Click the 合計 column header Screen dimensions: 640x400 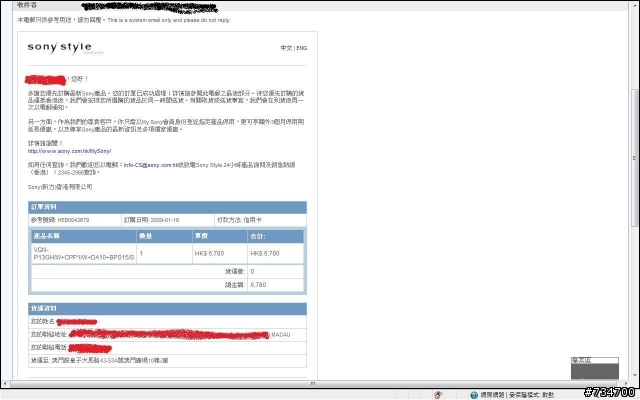tap(276, 236)
